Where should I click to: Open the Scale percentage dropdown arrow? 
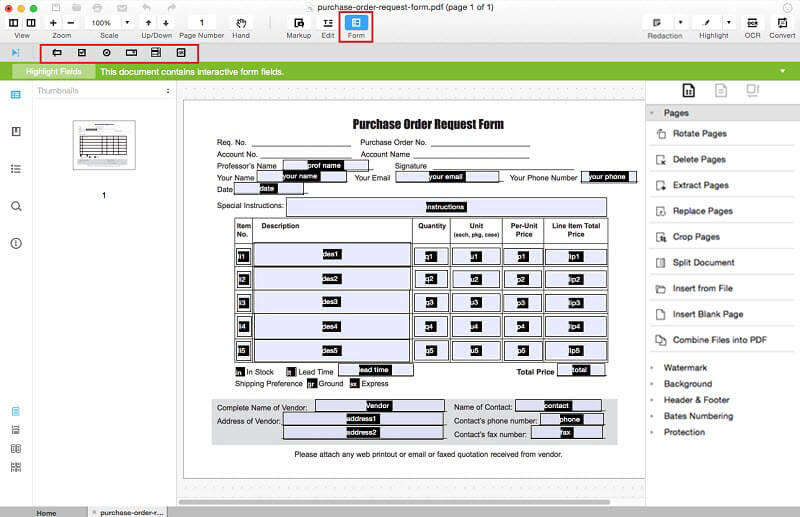coord(128,23)
